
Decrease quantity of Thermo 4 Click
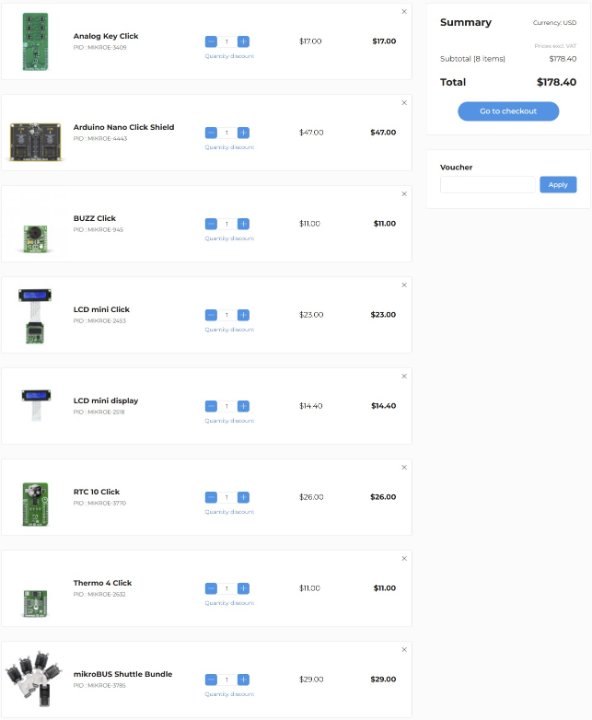point(211,589)
